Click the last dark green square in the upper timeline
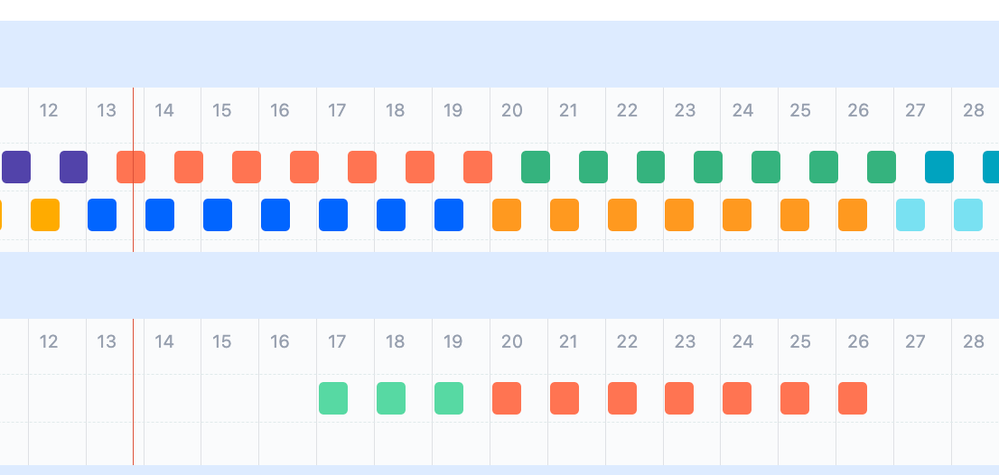Screen dimensions: 999x475 [x=882, y=167]
